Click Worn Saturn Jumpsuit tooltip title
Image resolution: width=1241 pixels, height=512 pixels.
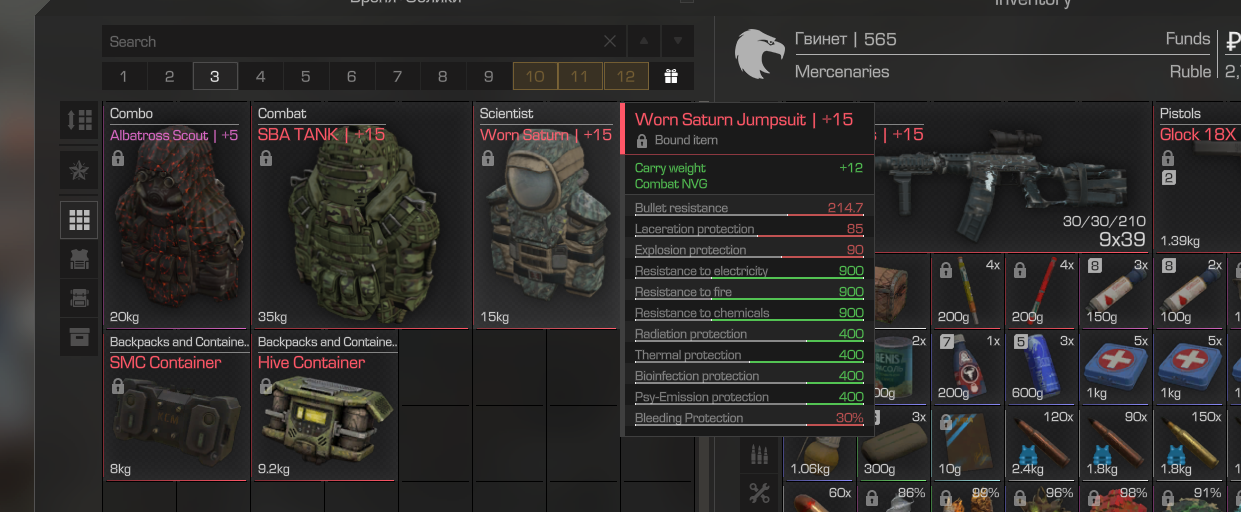[744, 120]
